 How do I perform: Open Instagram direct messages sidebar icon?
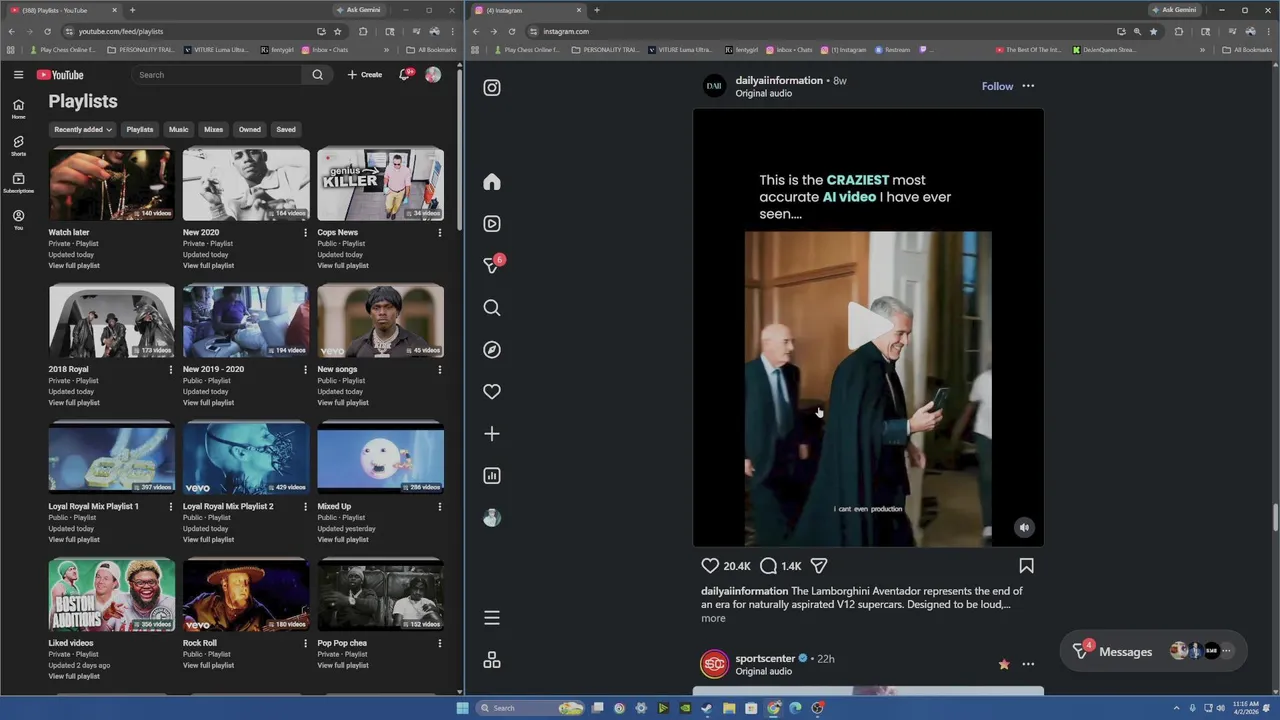tap(492, 265)
